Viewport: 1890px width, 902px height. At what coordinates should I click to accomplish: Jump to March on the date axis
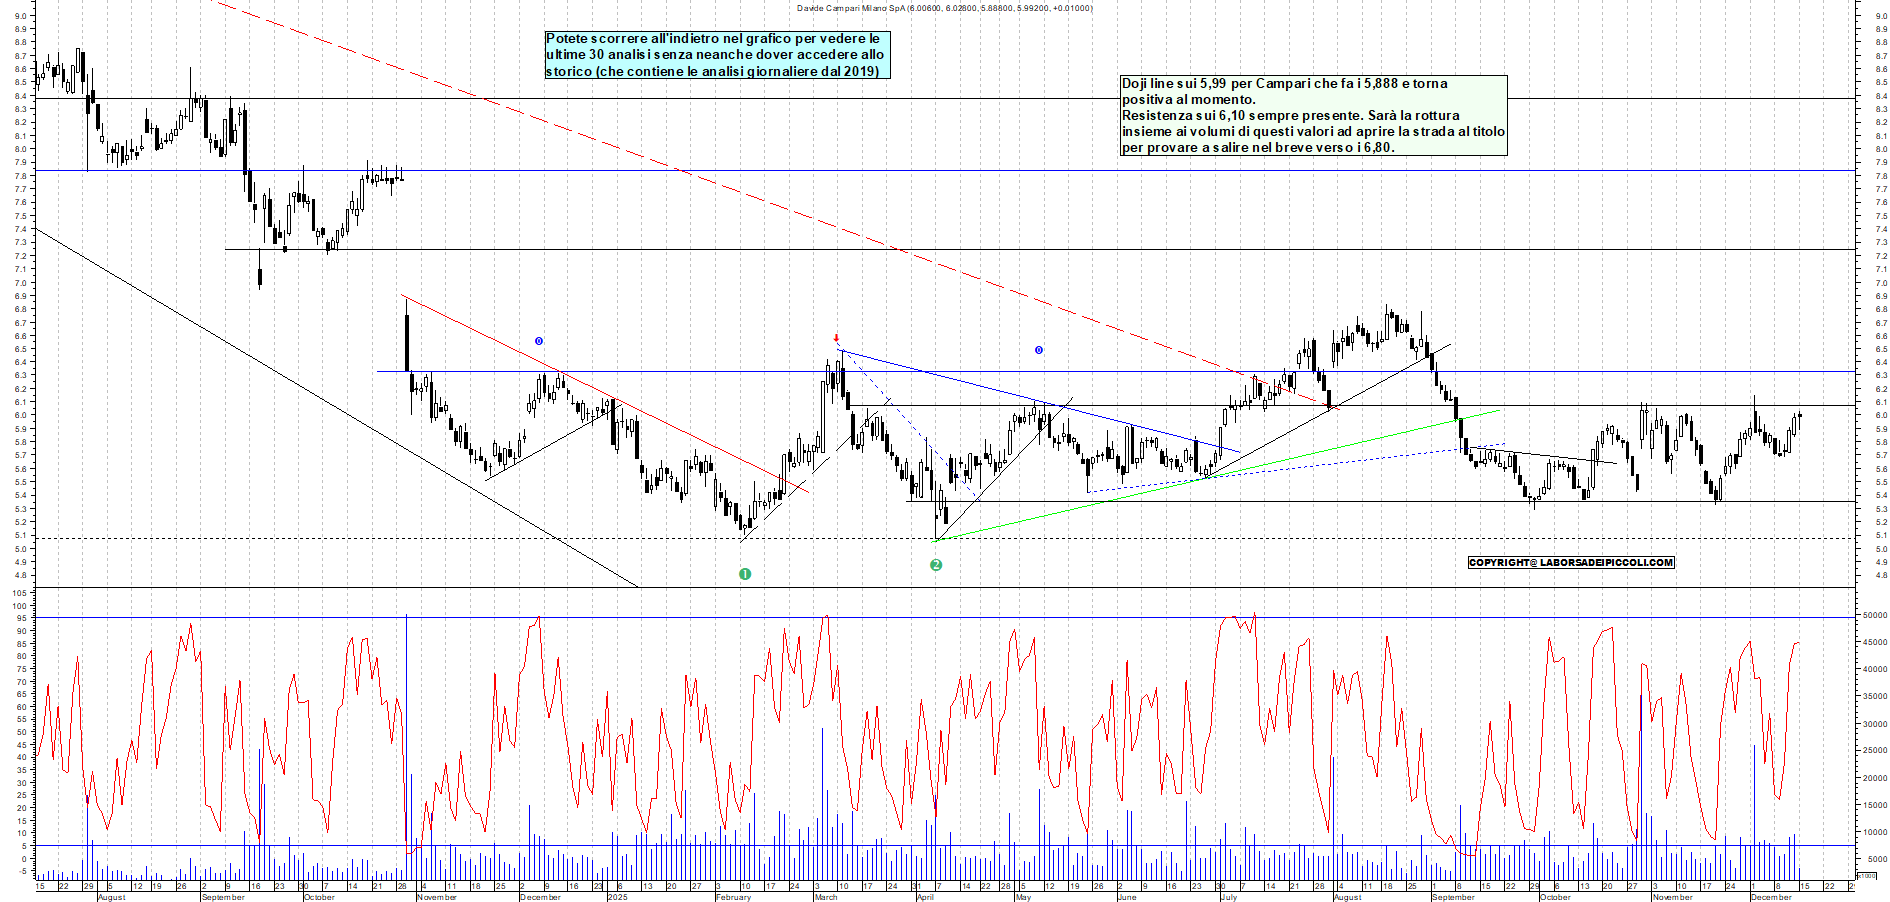[826, 897]
